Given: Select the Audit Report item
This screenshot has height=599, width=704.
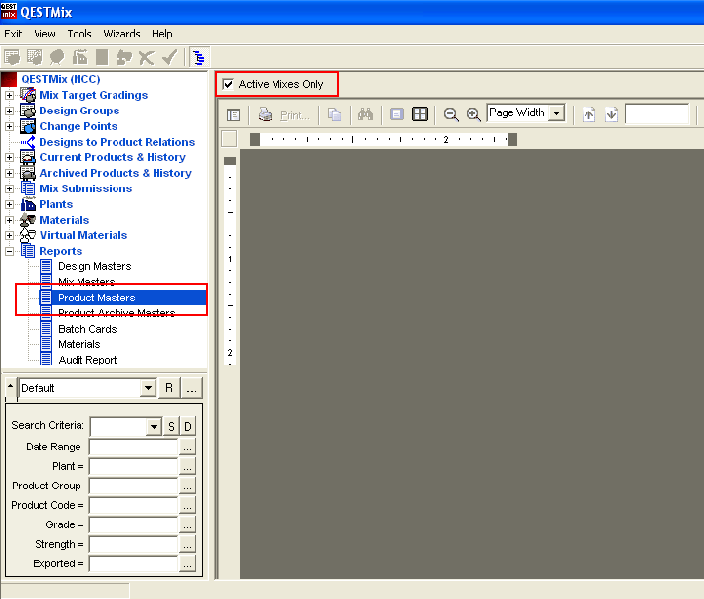Looking at the screenshot, I should (x=88, y=360).
